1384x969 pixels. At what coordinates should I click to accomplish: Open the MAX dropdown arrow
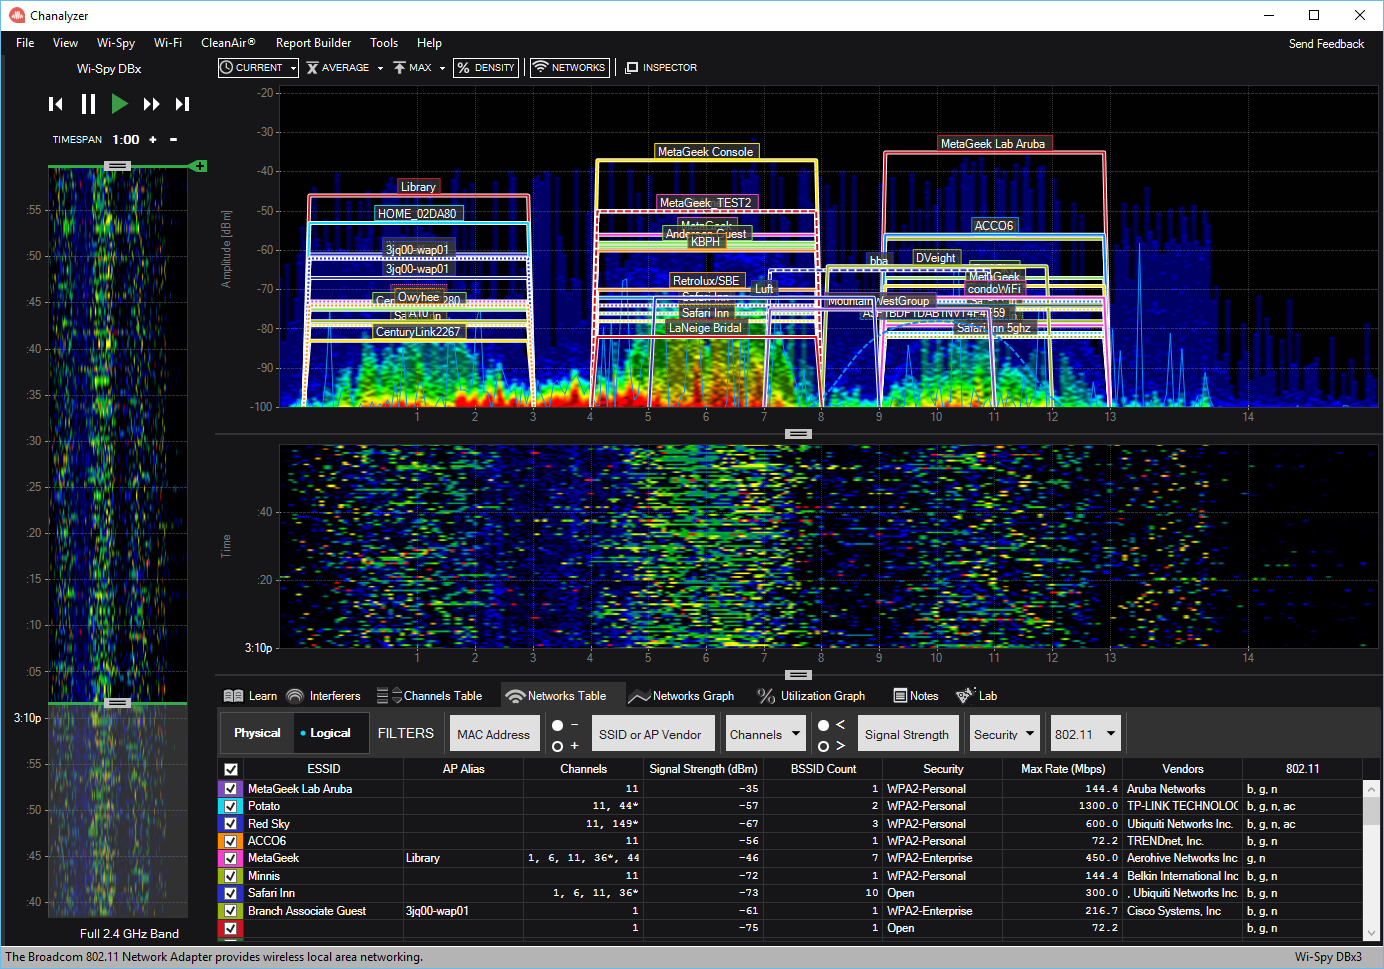click(442, 68)
